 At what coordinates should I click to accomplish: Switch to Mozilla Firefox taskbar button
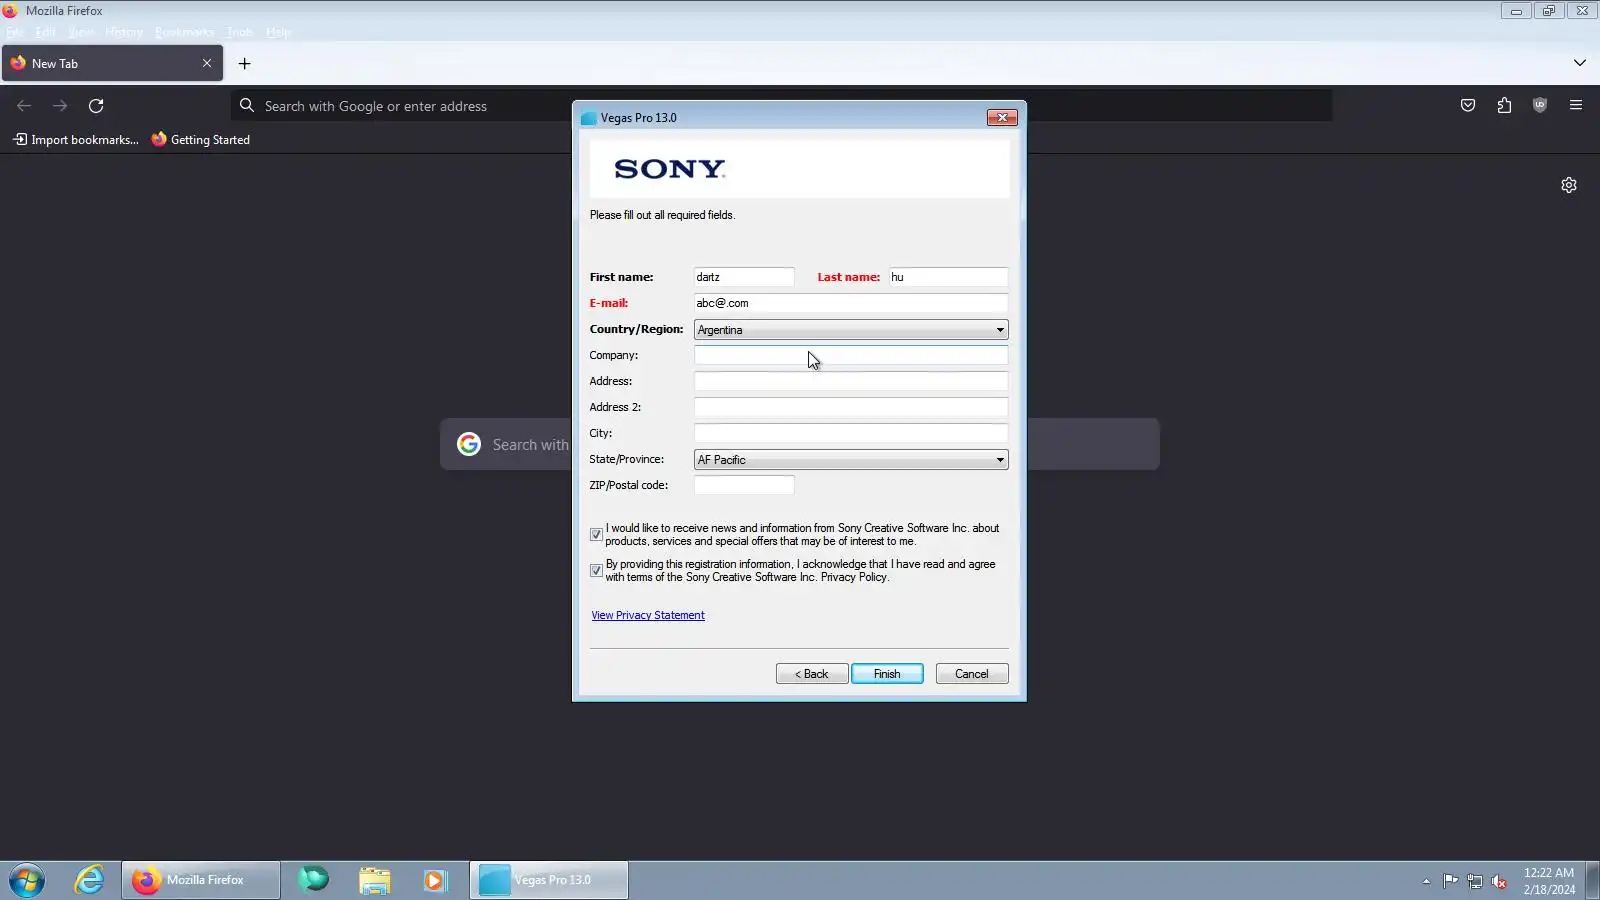(201, 880)
